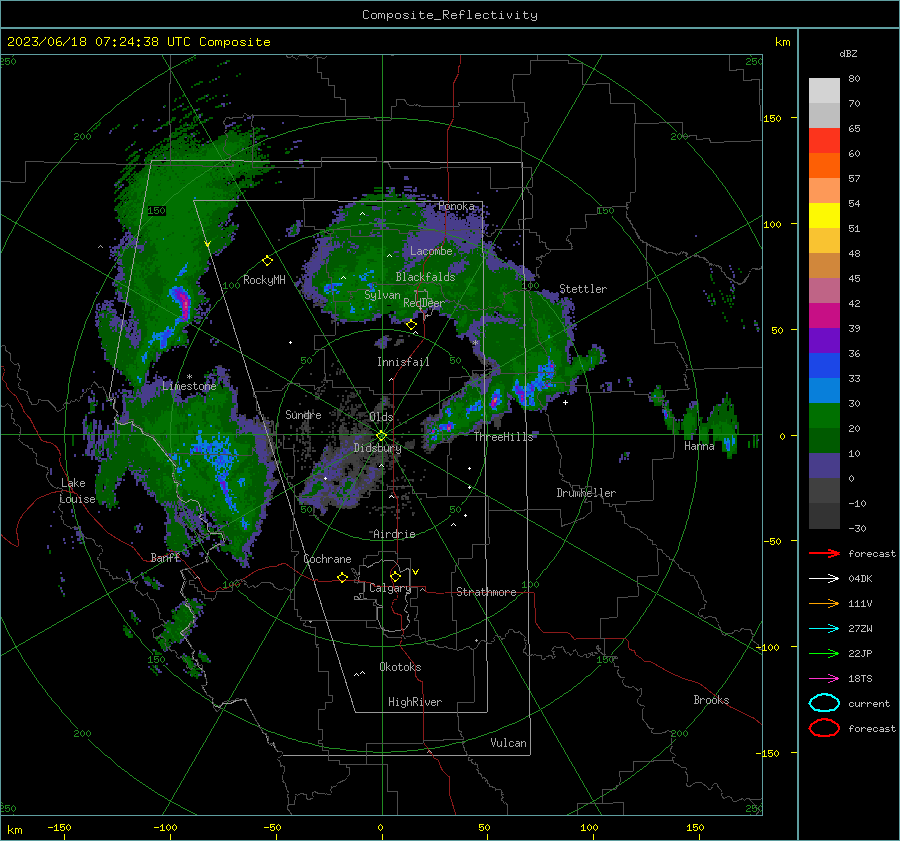This screenshot has width=900, height=841.
Task: Click the magenta storm core northwest of ThreeHills
Action: 495,400
